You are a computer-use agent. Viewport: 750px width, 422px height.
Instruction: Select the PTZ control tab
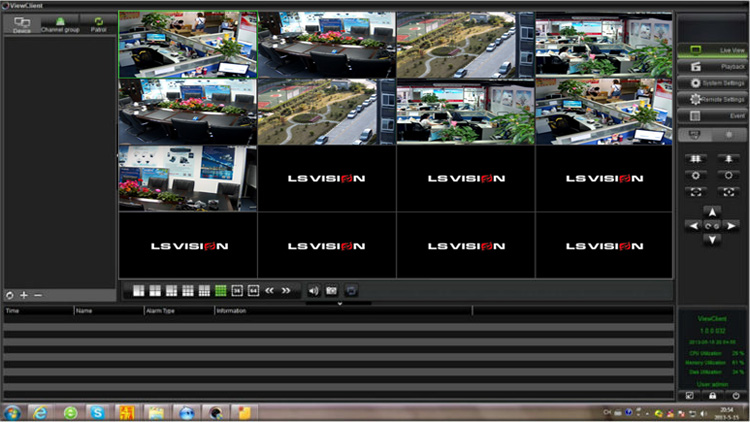pyautogui.click(x=695, y=135)
